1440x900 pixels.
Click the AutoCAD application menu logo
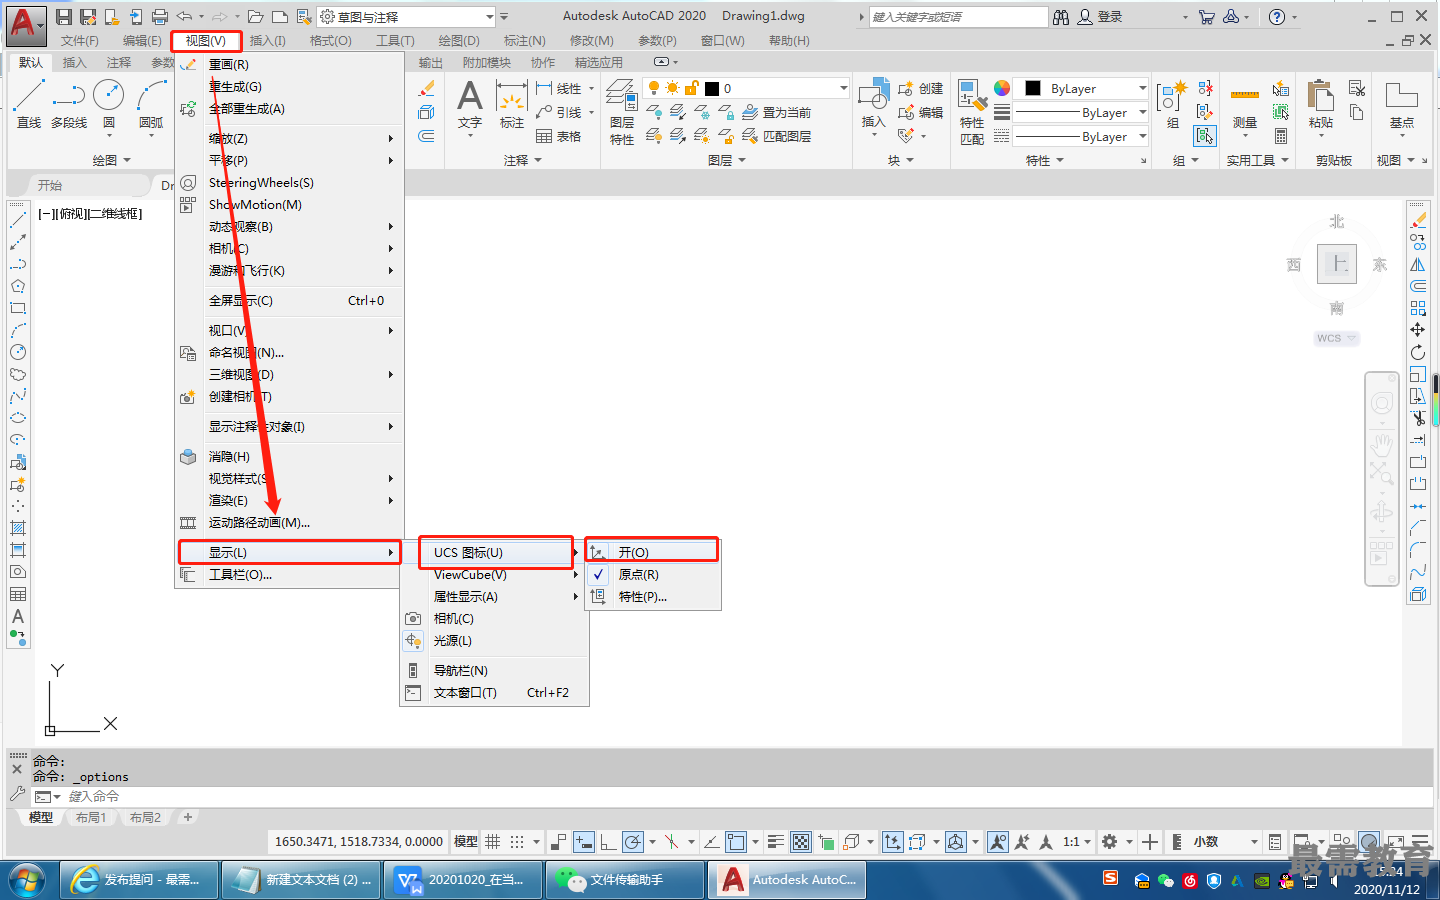click(26, 24)
